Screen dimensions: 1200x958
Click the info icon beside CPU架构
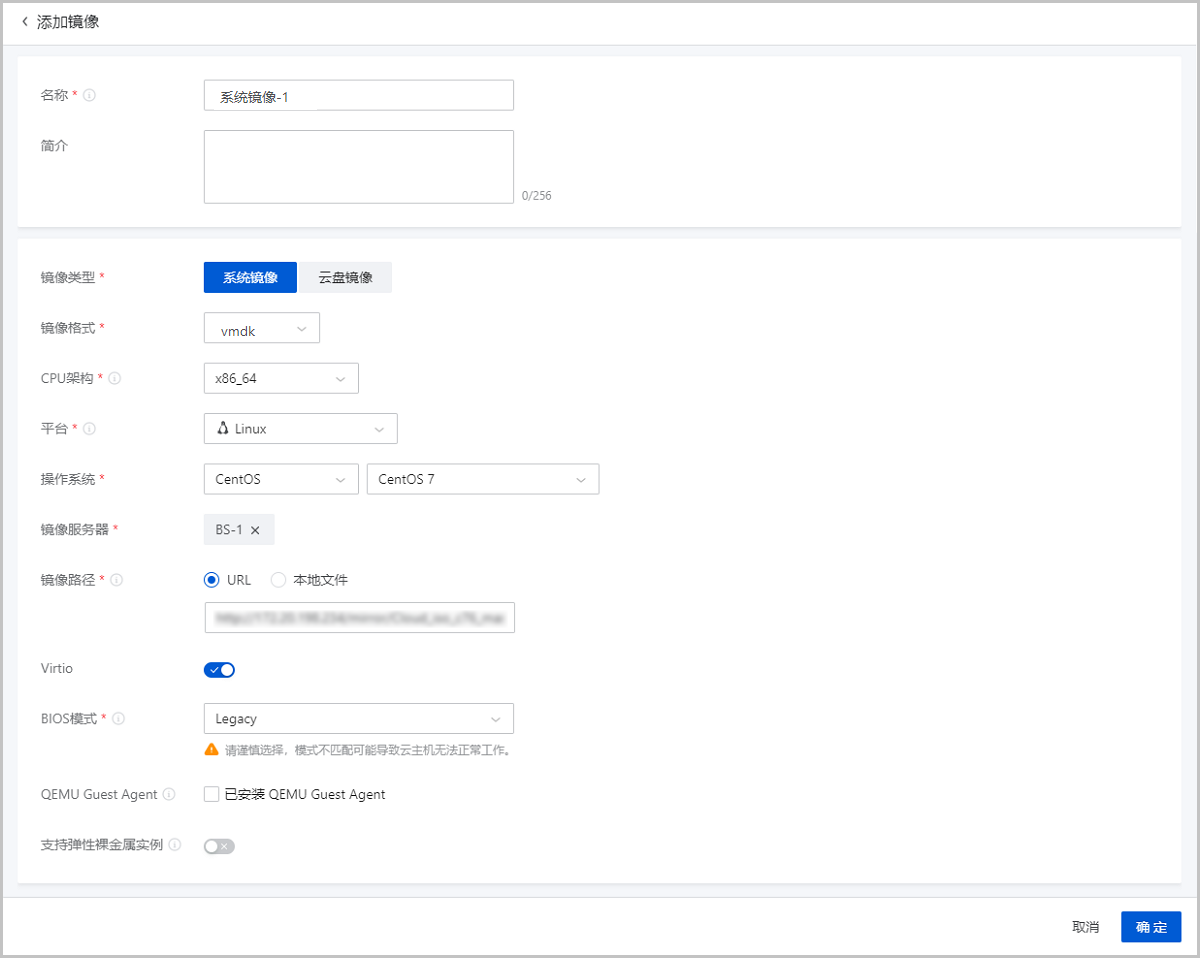click(114, 378)
